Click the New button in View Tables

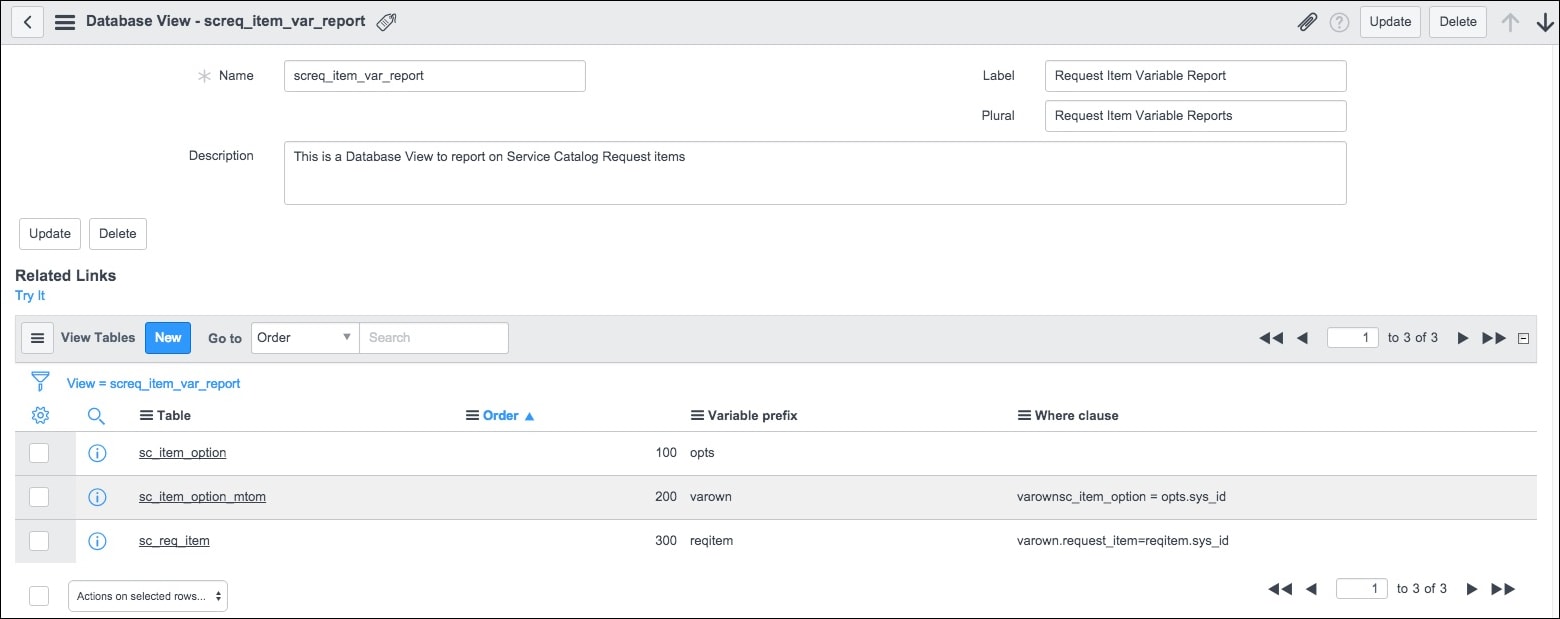click(x=167, y=337)
